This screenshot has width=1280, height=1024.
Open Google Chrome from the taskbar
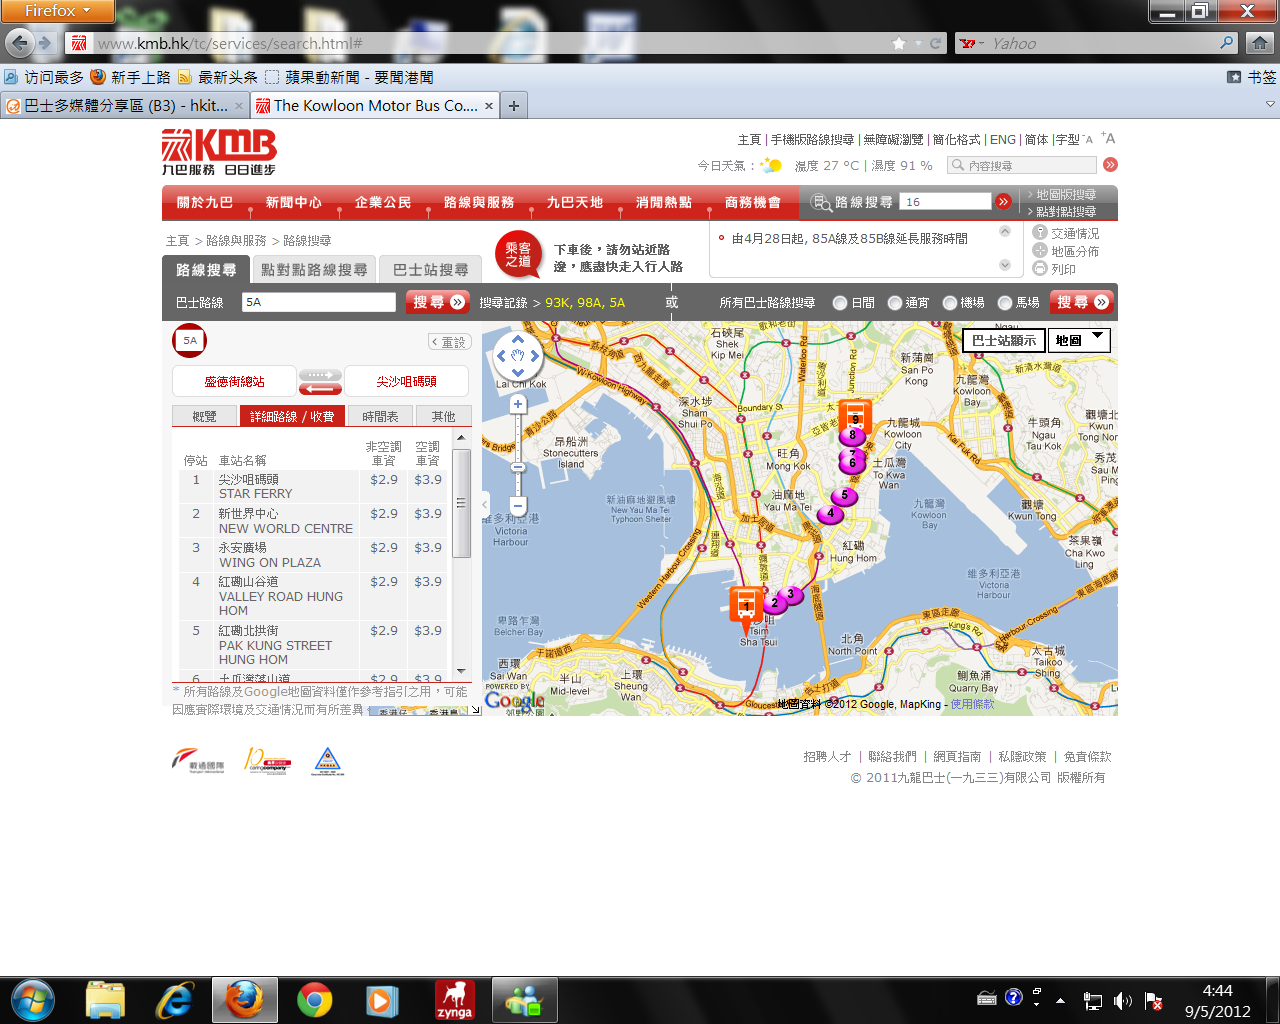tap(314, 999)
